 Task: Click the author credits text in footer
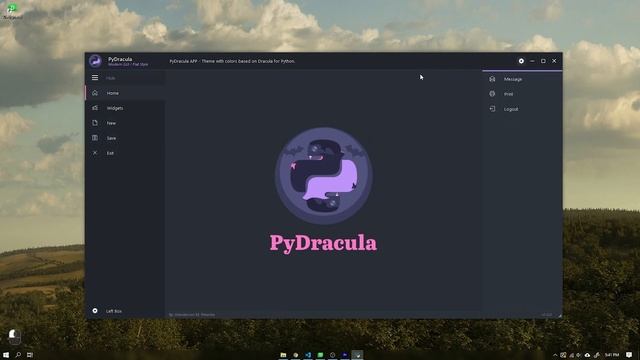click(192, 315)
